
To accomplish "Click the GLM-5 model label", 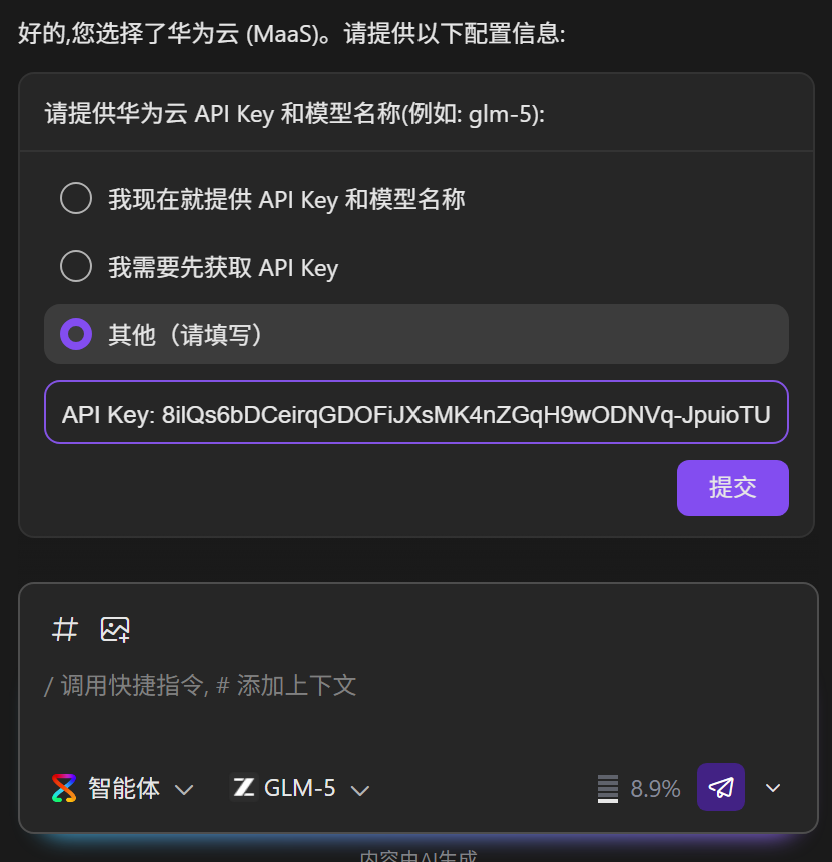I will (299, 788).
